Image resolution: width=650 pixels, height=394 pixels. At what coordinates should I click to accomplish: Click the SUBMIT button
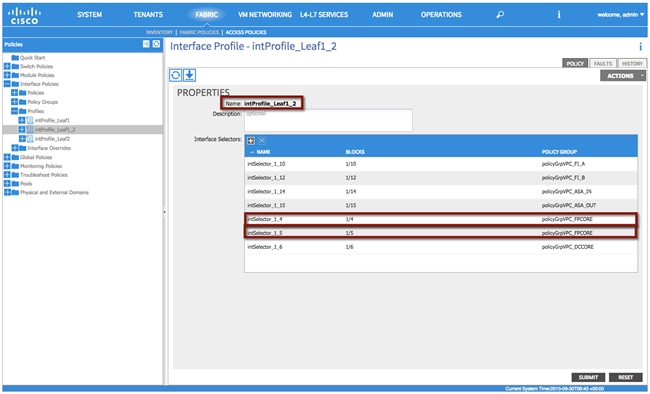point(588,377)
